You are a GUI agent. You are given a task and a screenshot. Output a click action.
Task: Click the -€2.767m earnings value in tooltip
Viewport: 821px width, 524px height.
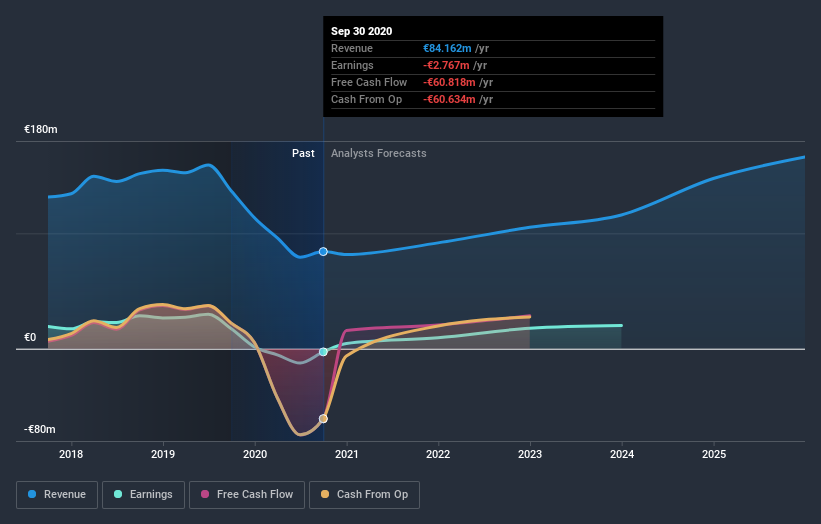click(446, 65)
